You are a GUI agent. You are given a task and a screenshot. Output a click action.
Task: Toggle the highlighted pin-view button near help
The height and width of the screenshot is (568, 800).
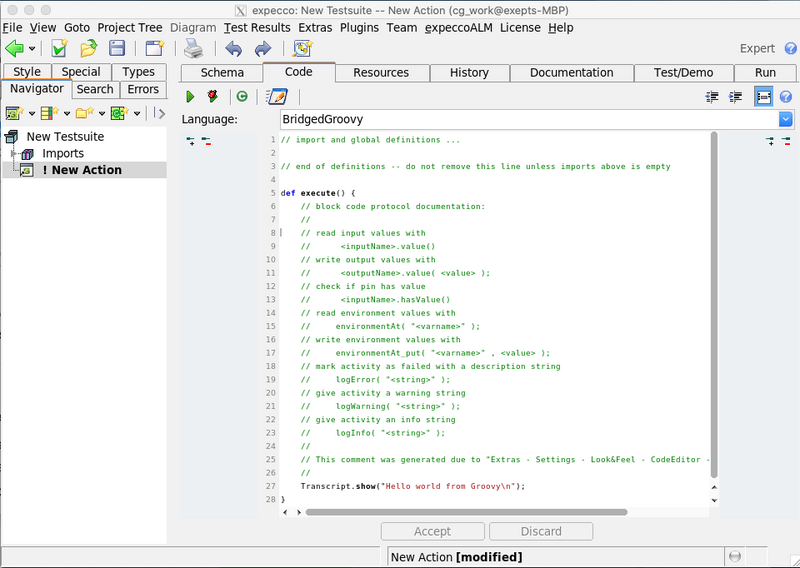[763, 96]
